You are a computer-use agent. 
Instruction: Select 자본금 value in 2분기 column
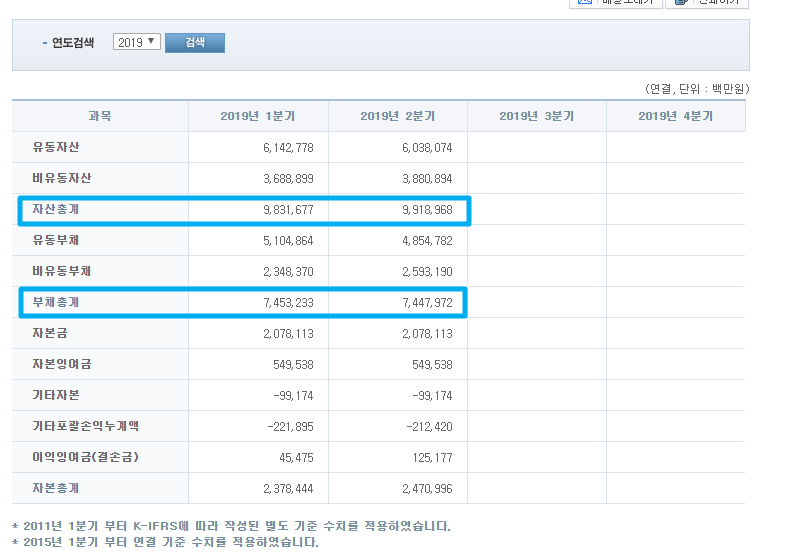[427, 334]
